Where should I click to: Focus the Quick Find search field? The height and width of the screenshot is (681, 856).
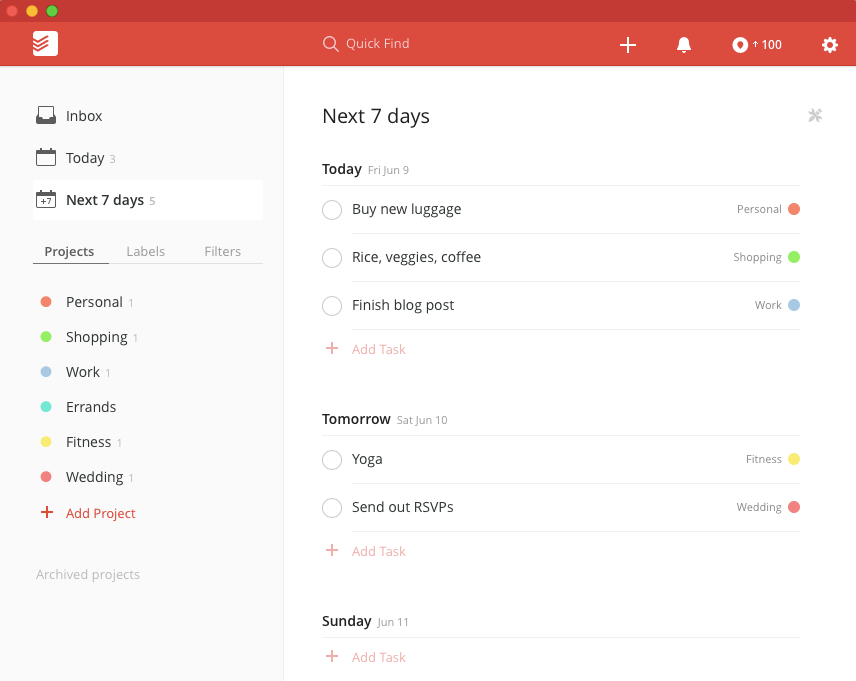(378, 44)
